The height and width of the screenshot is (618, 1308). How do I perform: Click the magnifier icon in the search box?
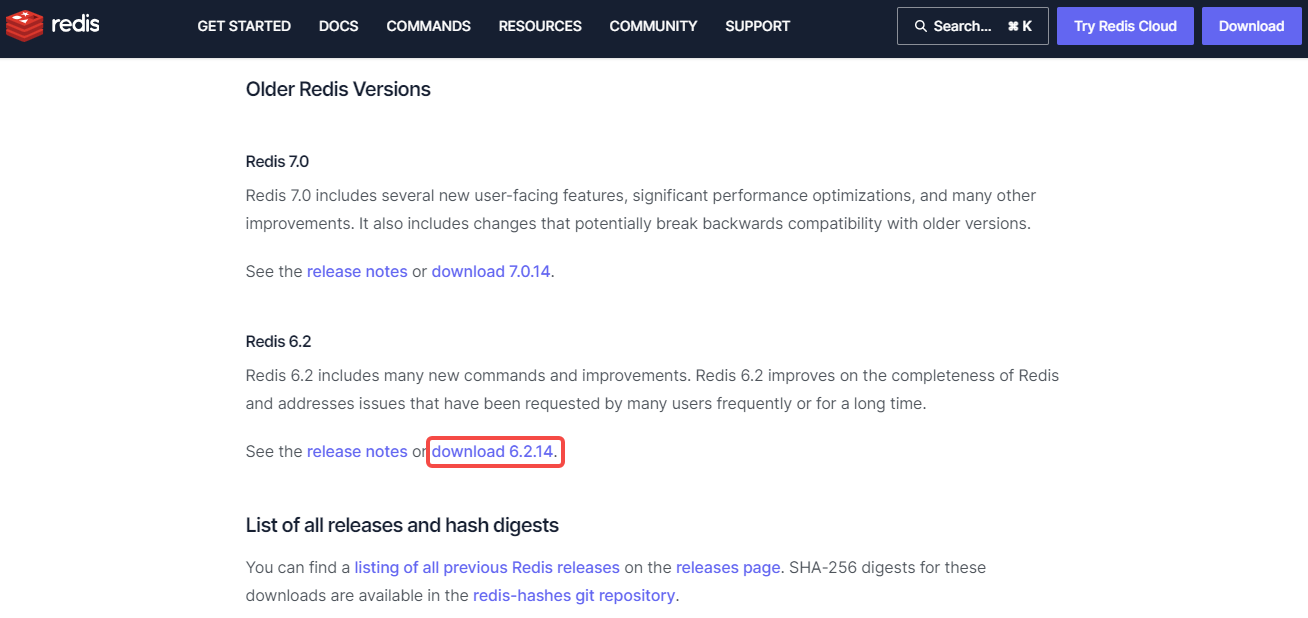(x=920, y=26)
